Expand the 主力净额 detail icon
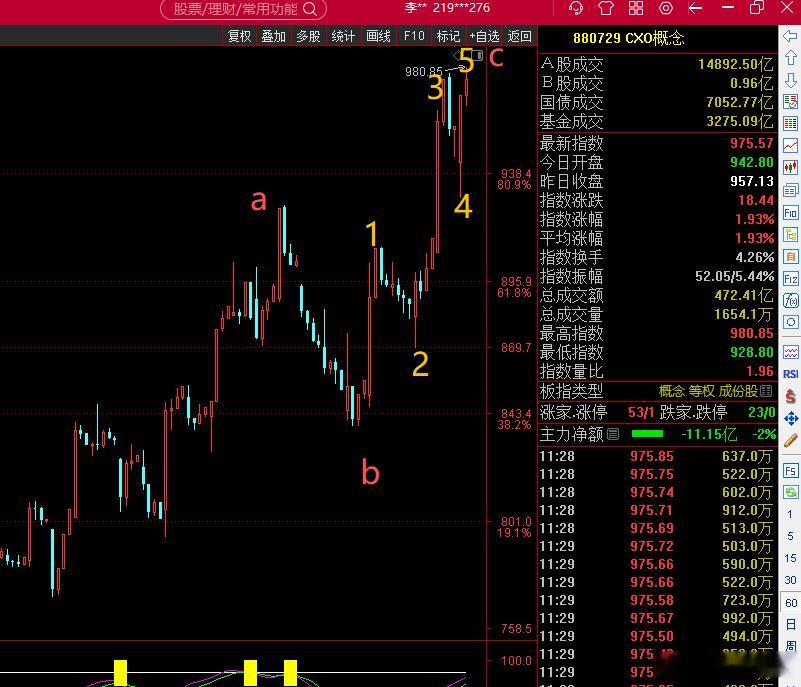The width and height of the screenshot is (801, 687). (613, 434)
